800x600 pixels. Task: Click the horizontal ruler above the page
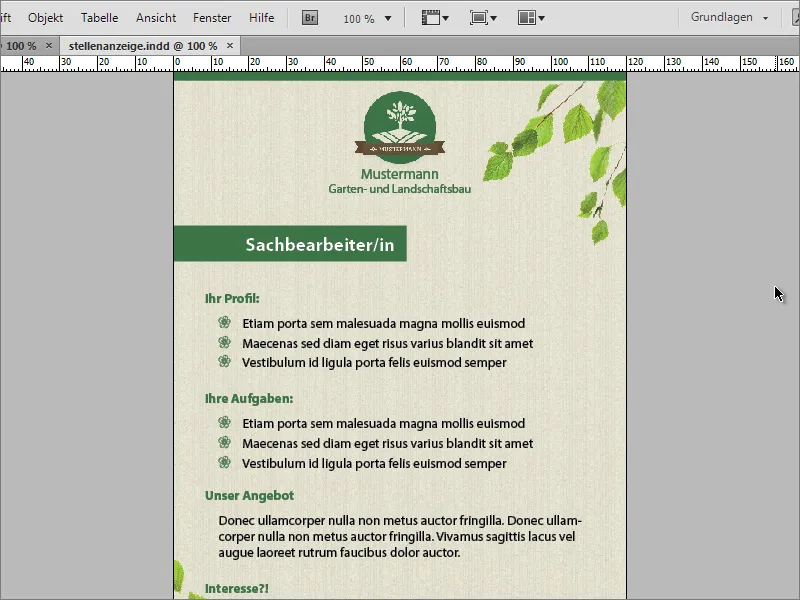400,62
